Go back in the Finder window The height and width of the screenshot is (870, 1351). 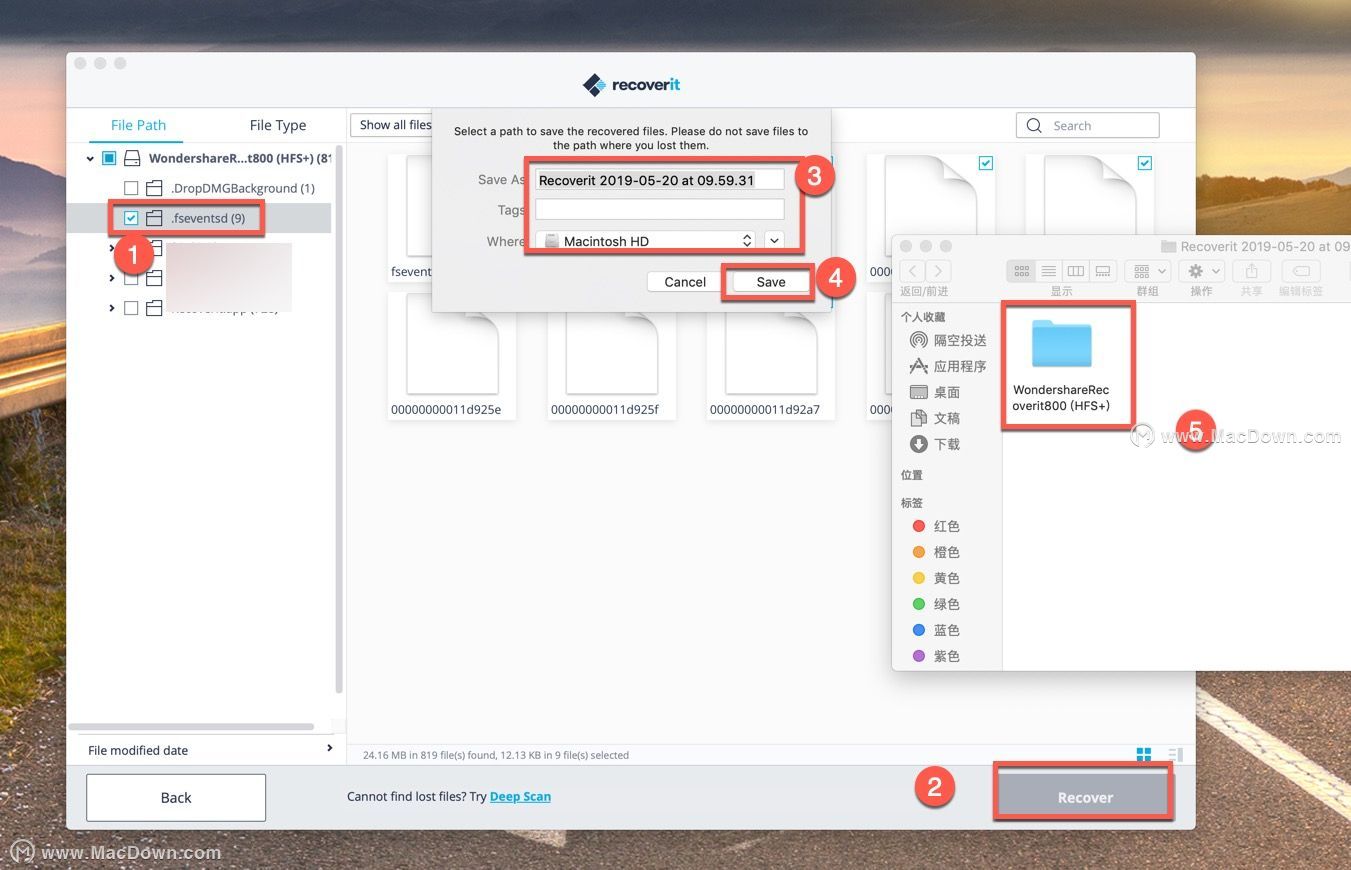pos(912,271)
